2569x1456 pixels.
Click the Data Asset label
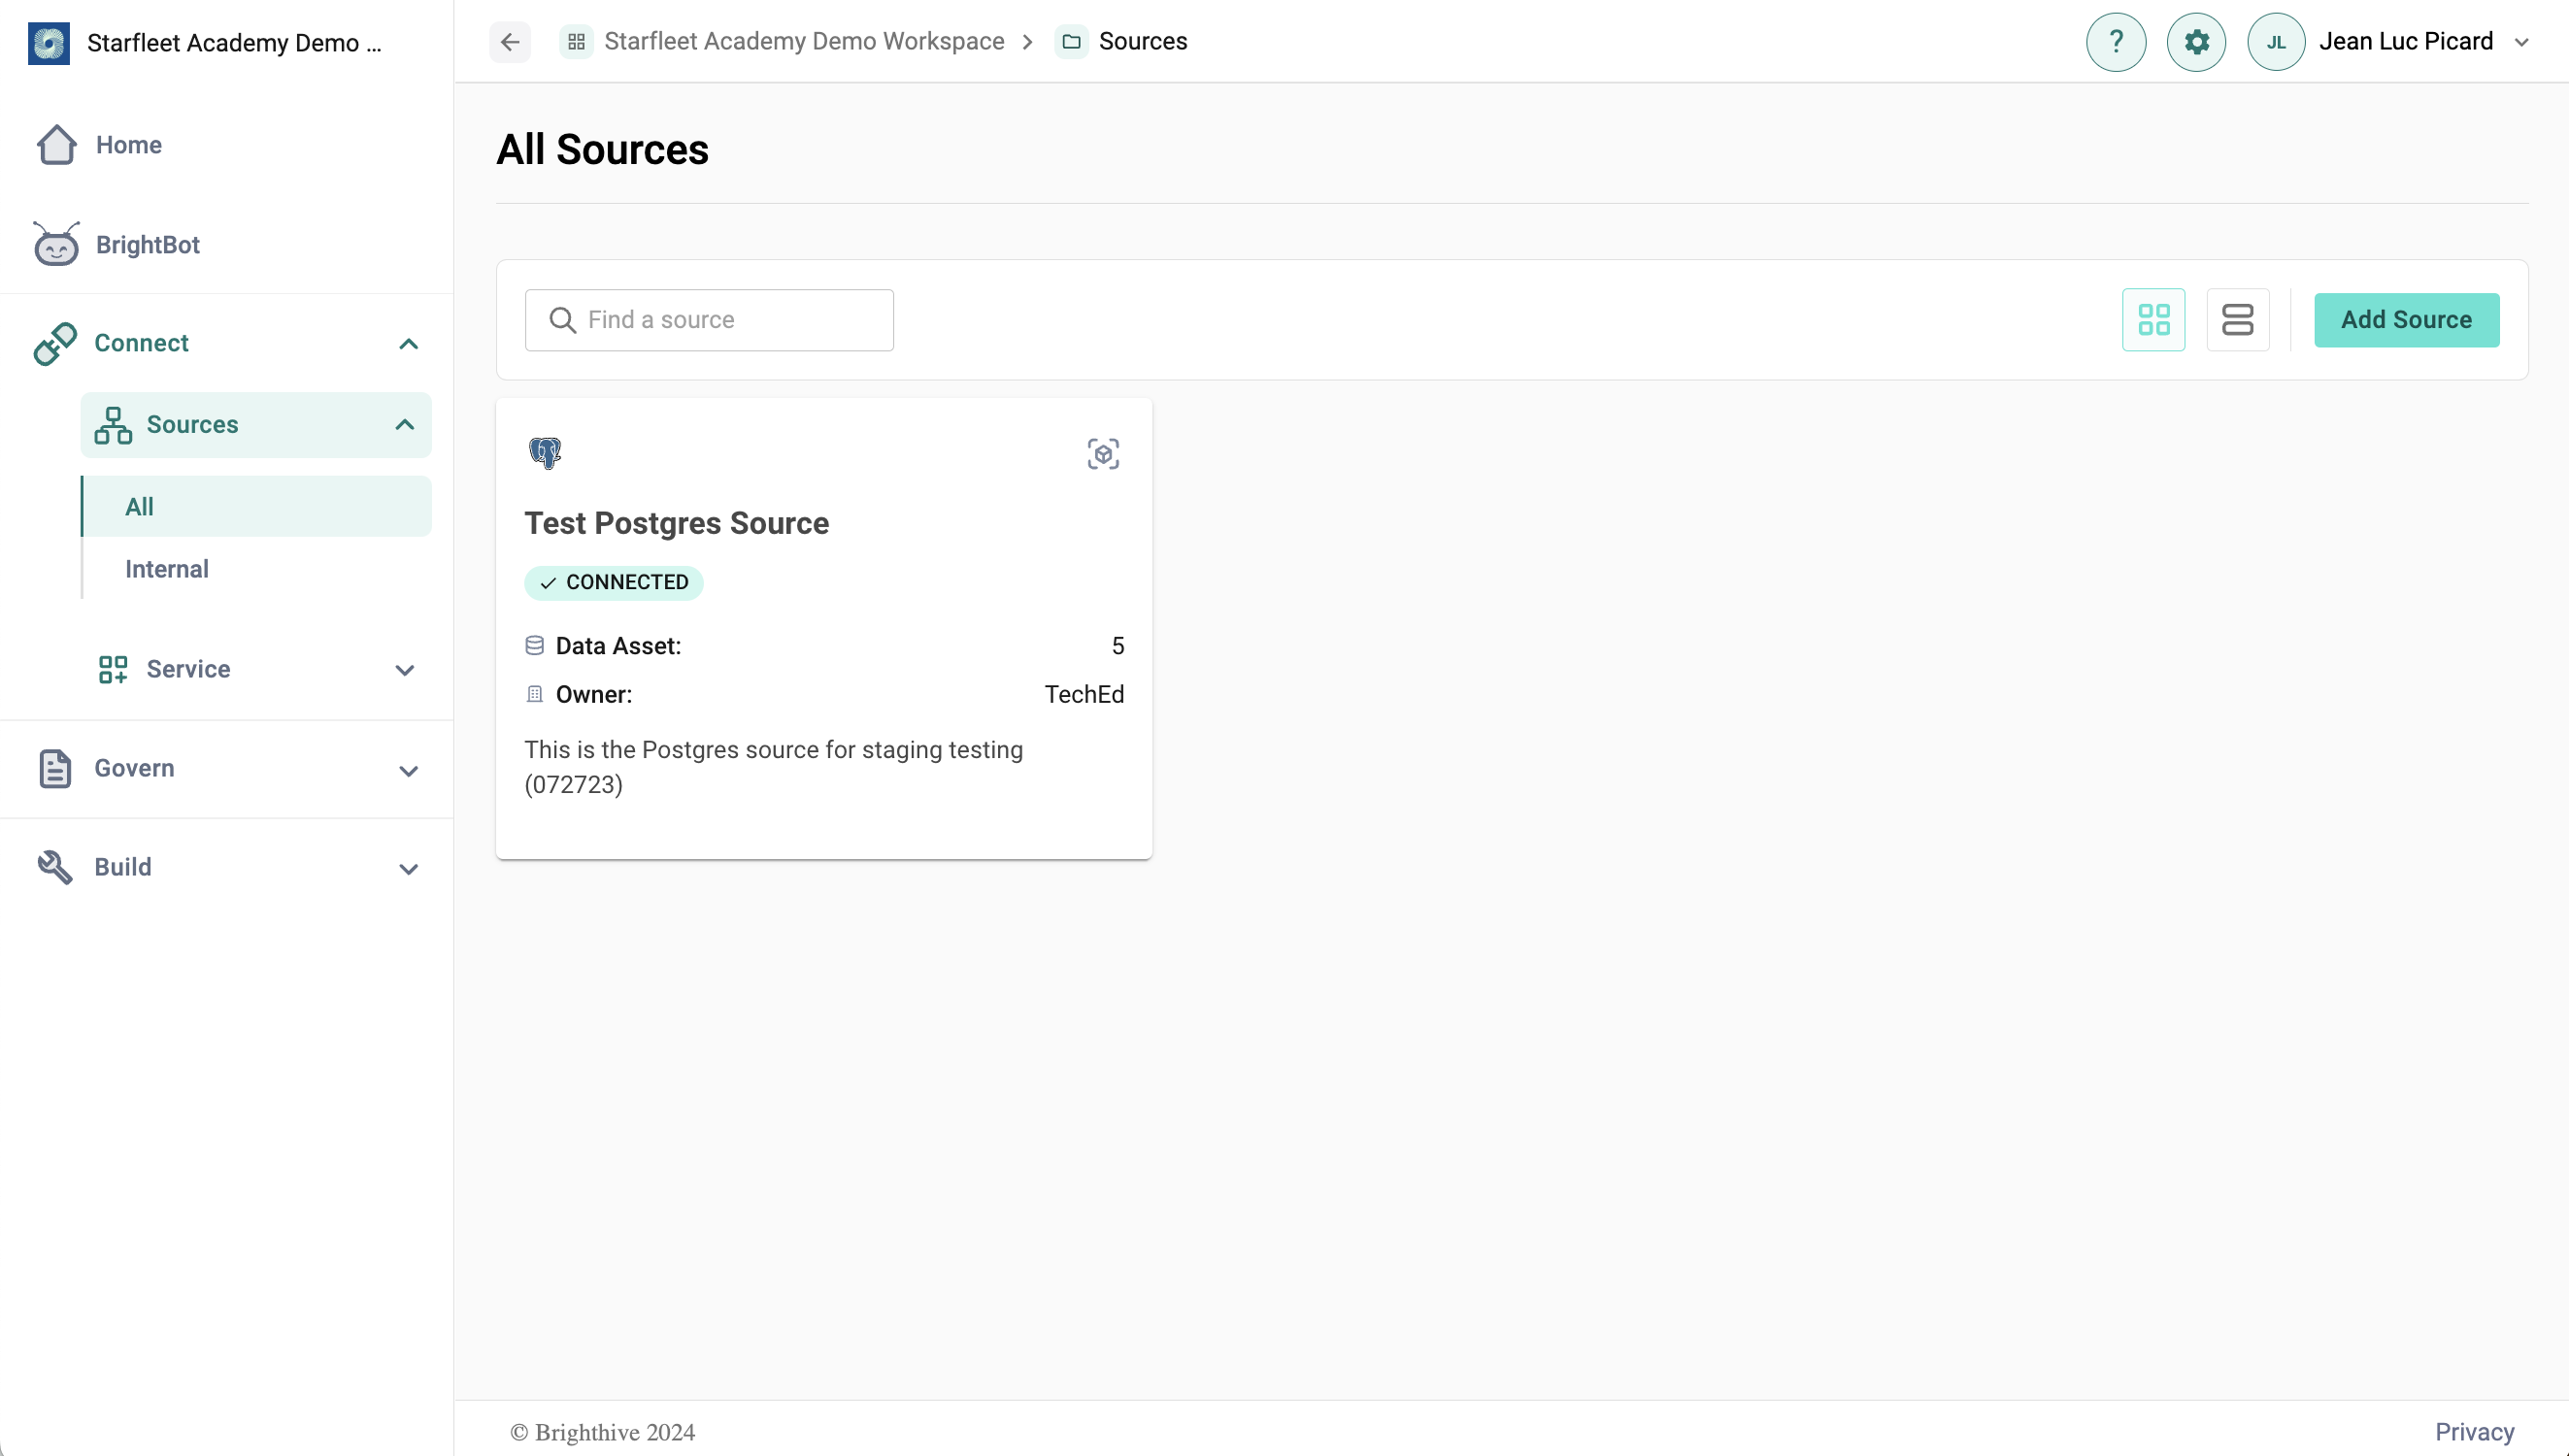pos(618,646)
